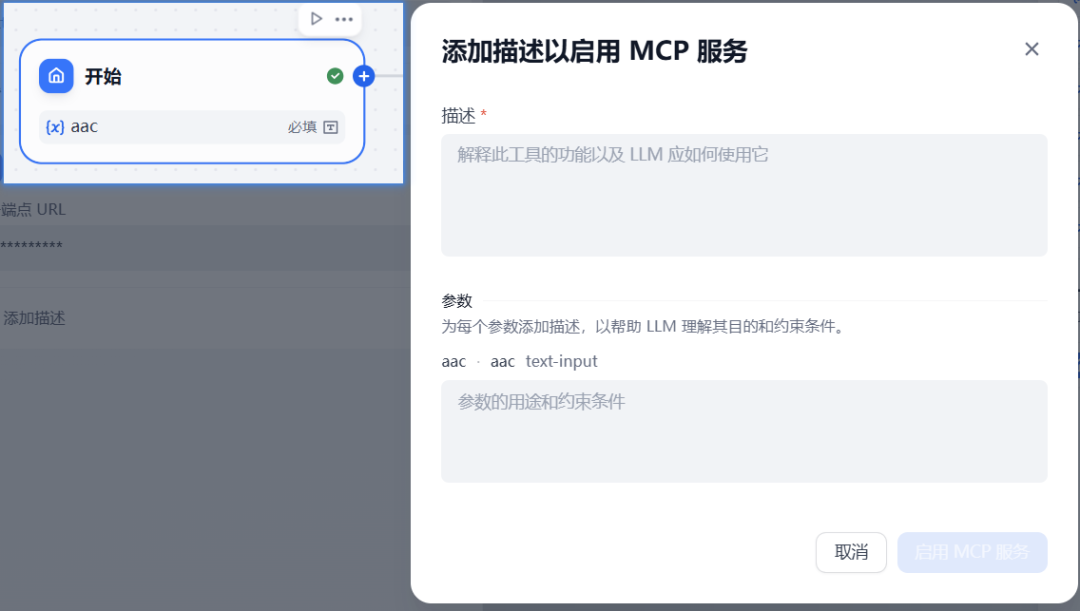Focus the 描述 description text area
This screenshot has height=611, width=1080.
[744, 195]
